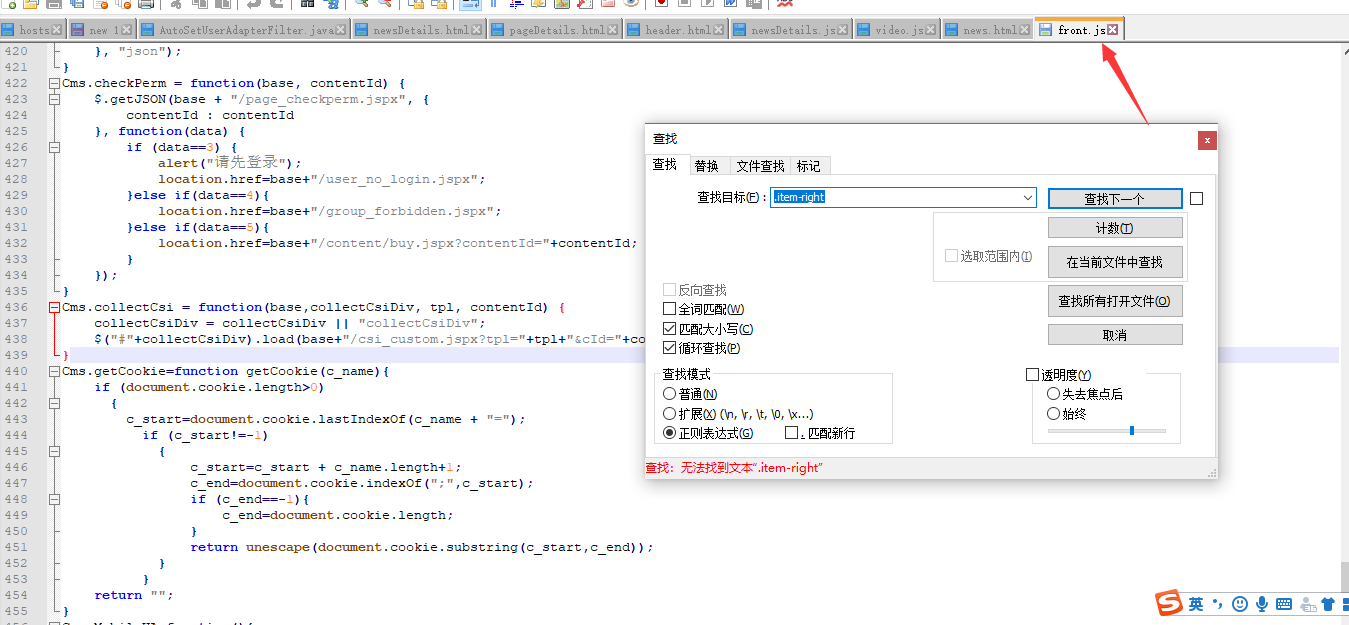Close the pageDetails.html tab
The width and height of the screenshot is (1349, 625).
[x=613, y=30]
